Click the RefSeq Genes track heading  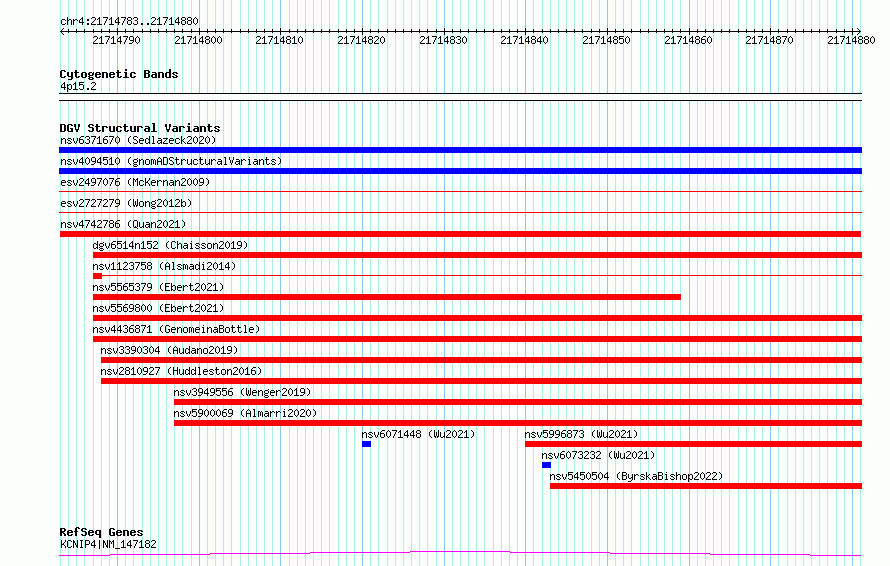(x=101, y=533)
